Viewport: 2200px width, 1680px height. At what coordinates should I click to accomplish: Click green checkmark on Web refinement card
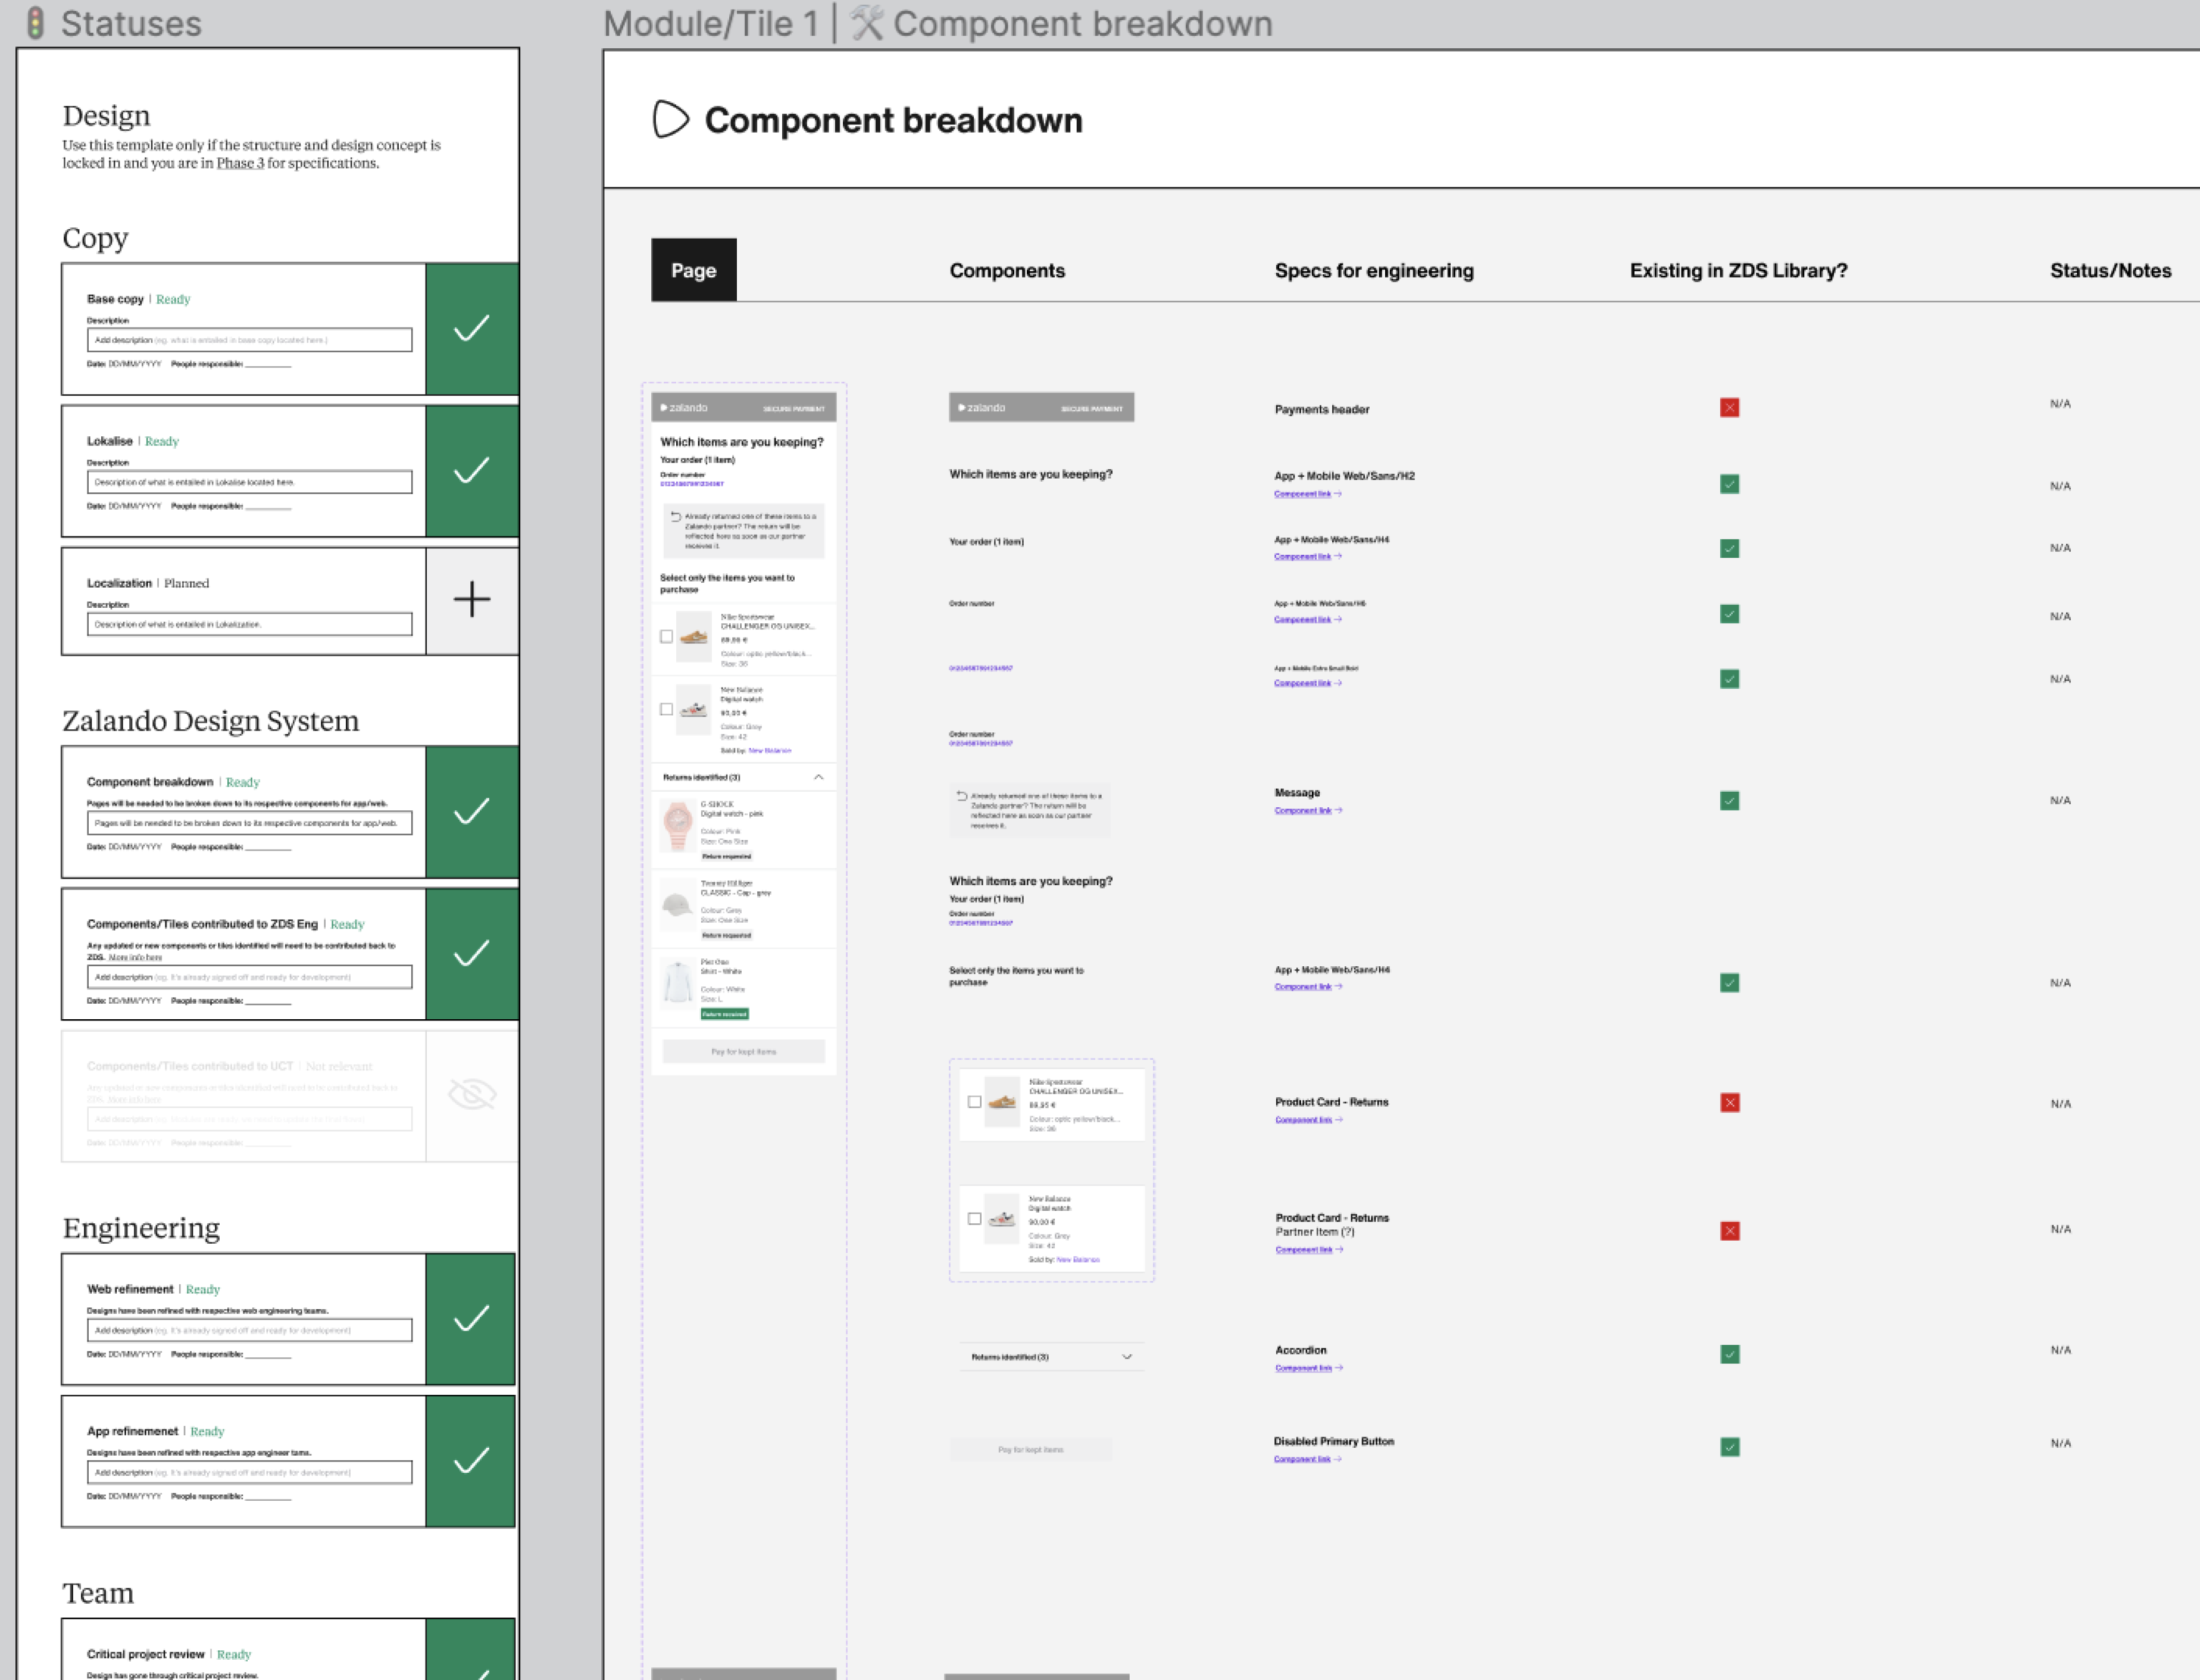471,1319
